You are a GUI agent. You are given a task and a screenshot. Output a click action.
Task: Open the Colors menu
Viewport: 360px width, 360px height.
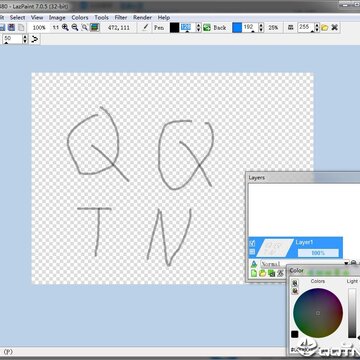[x=80, y=17]
